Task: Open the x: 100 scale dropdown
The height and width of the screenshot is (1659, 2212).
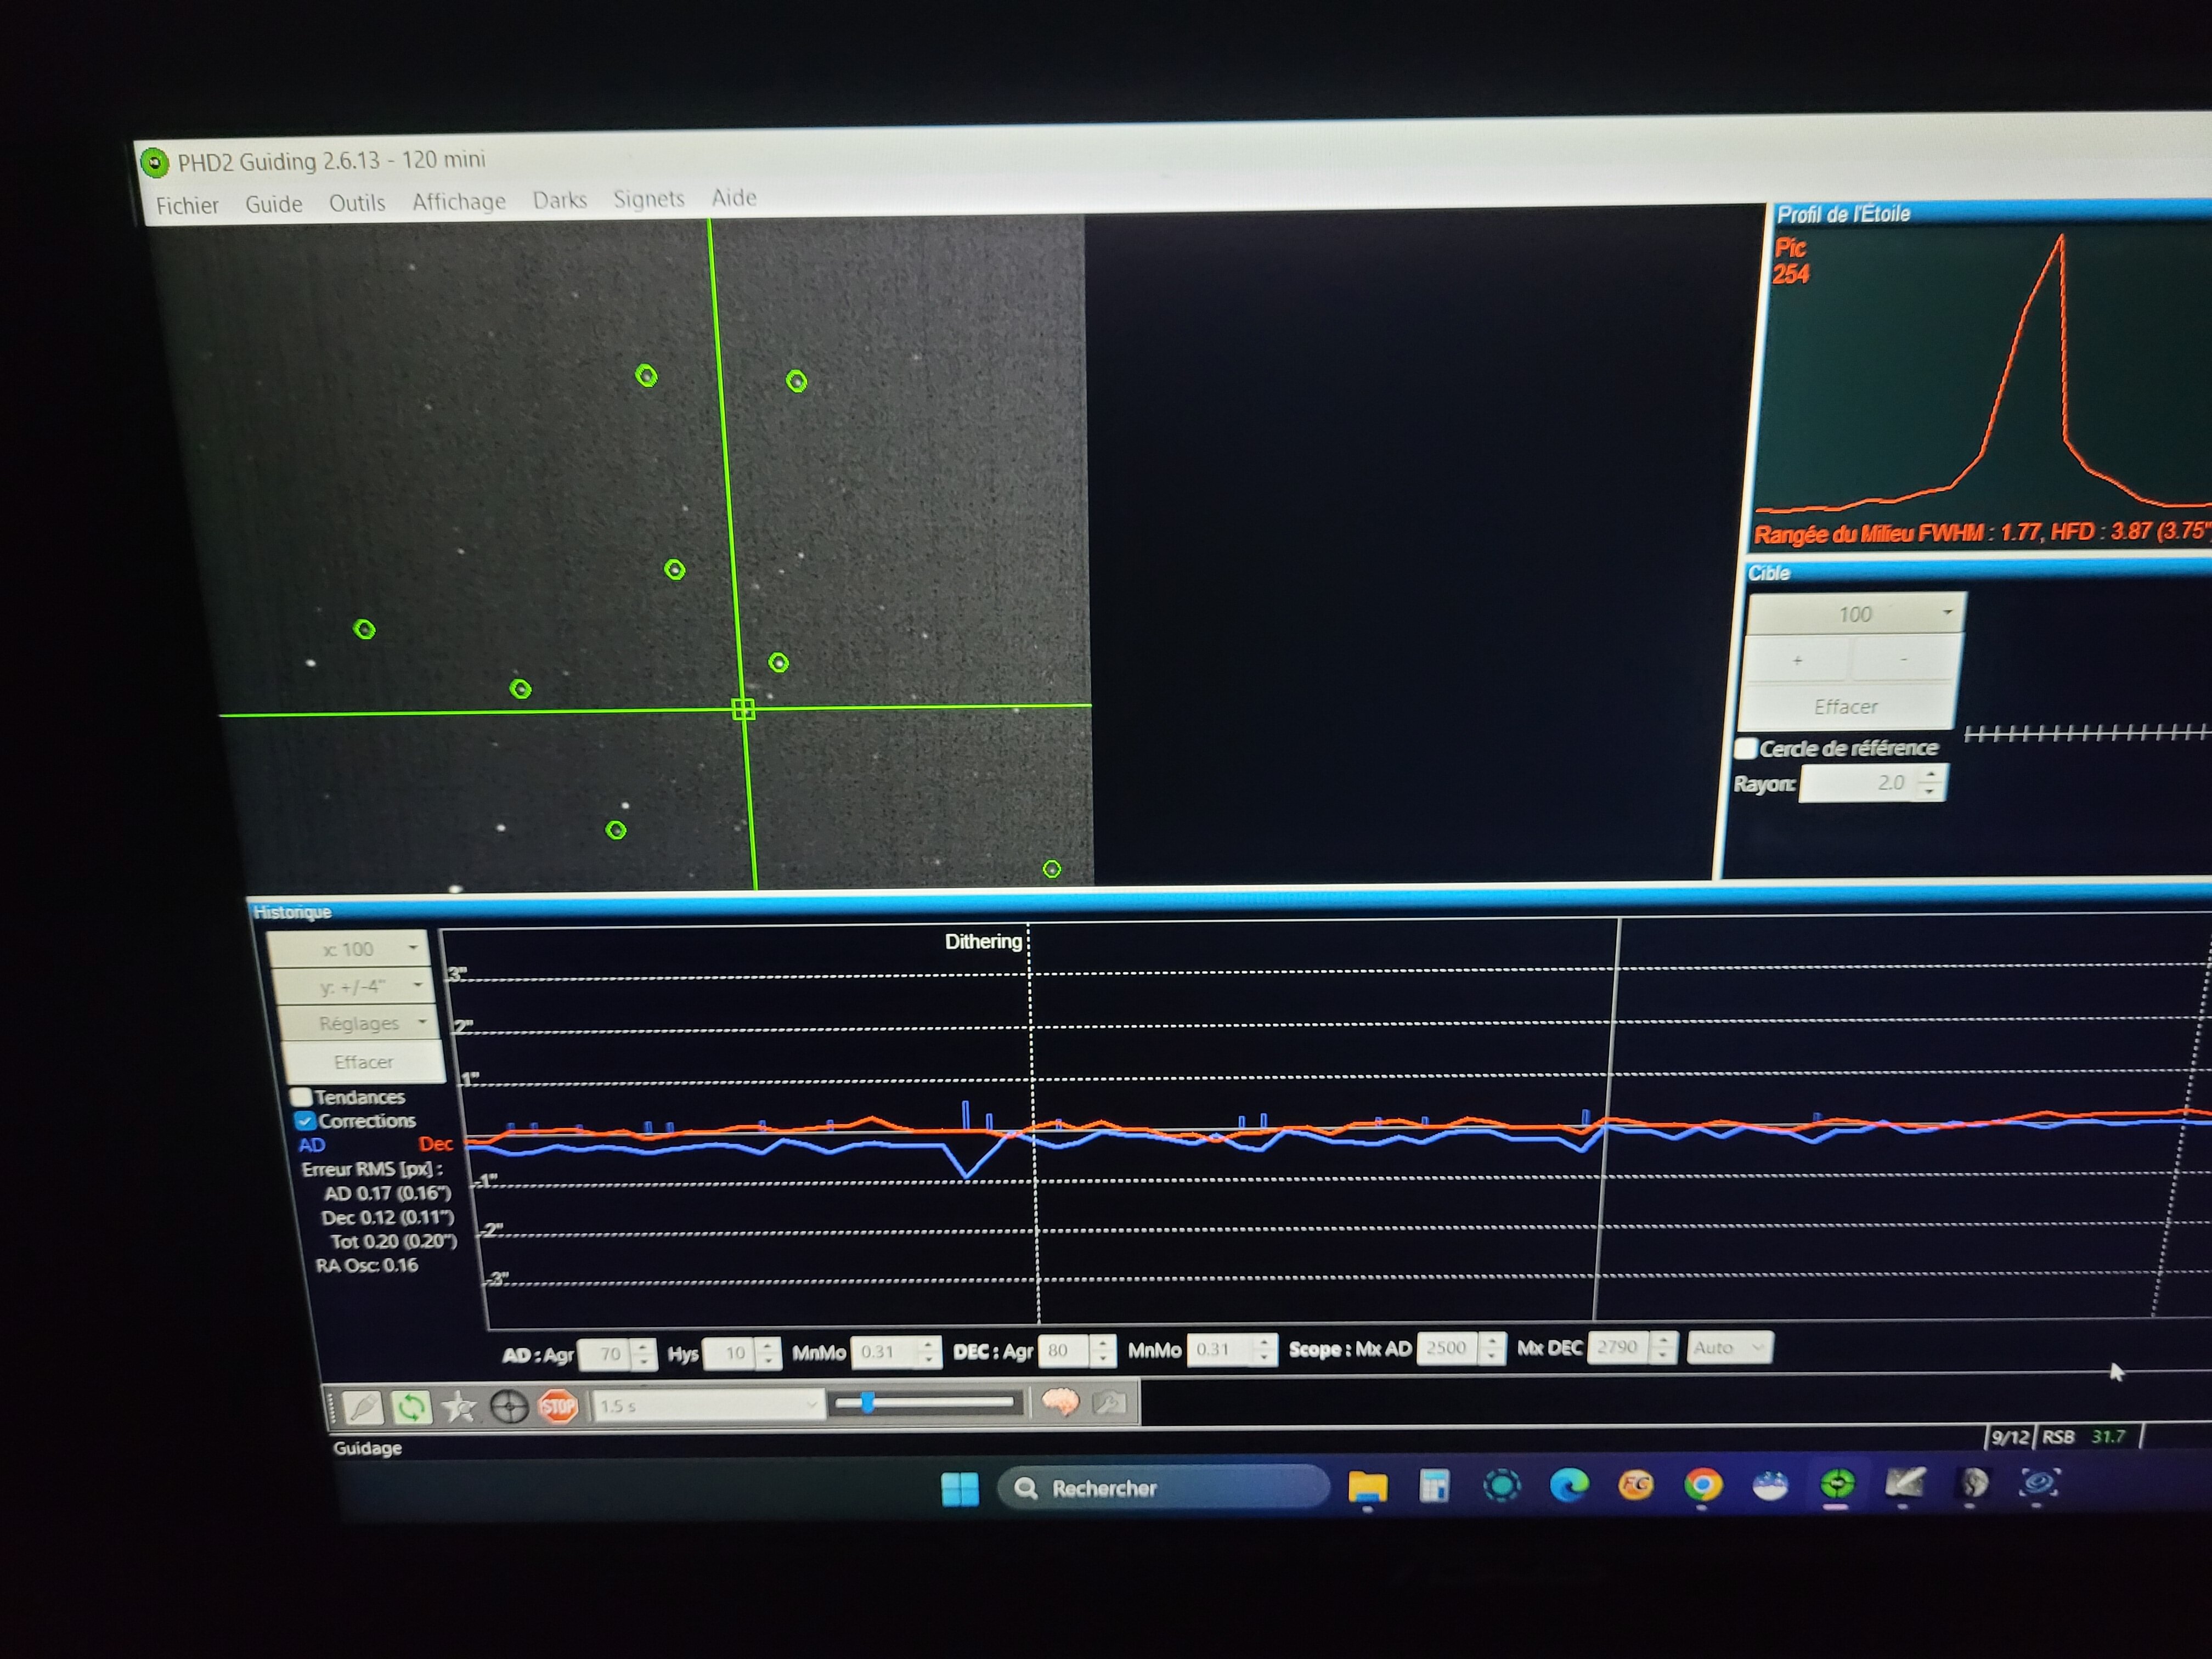Action: tap(349, 949)
